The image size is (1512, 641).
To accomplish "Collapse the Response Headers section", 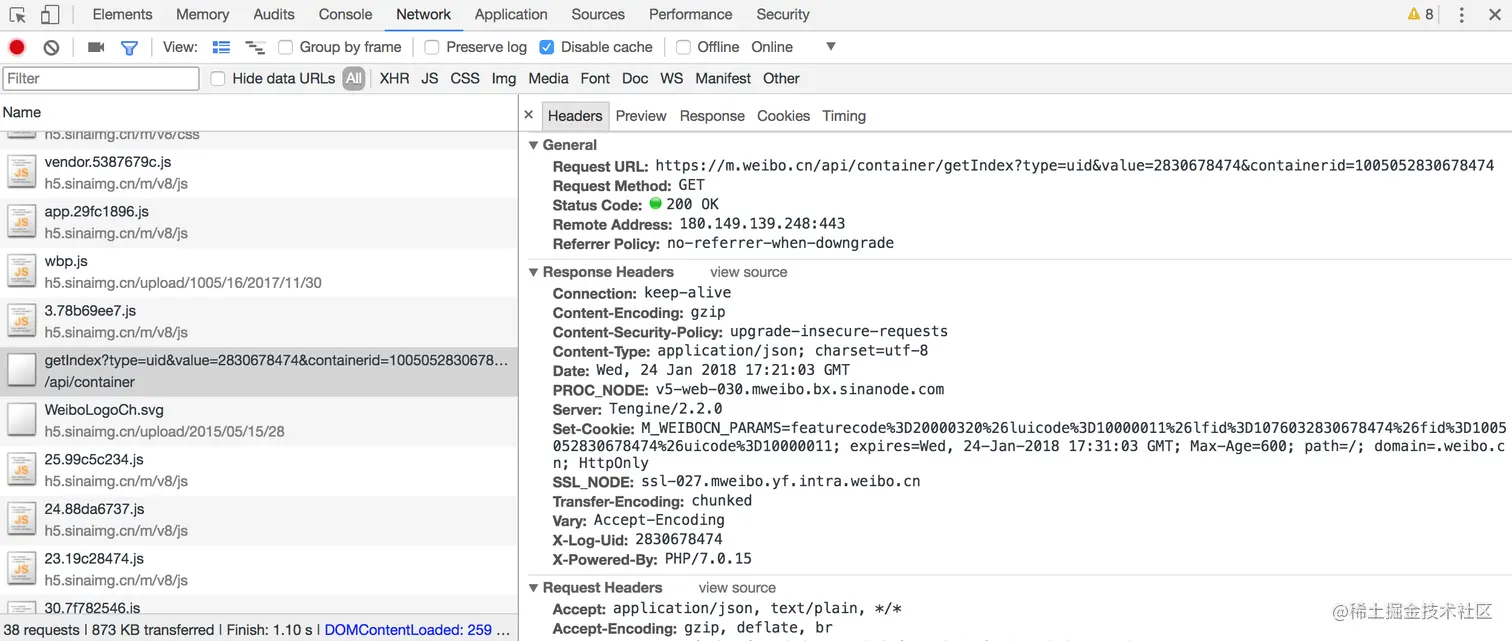I will pos(533,272).
